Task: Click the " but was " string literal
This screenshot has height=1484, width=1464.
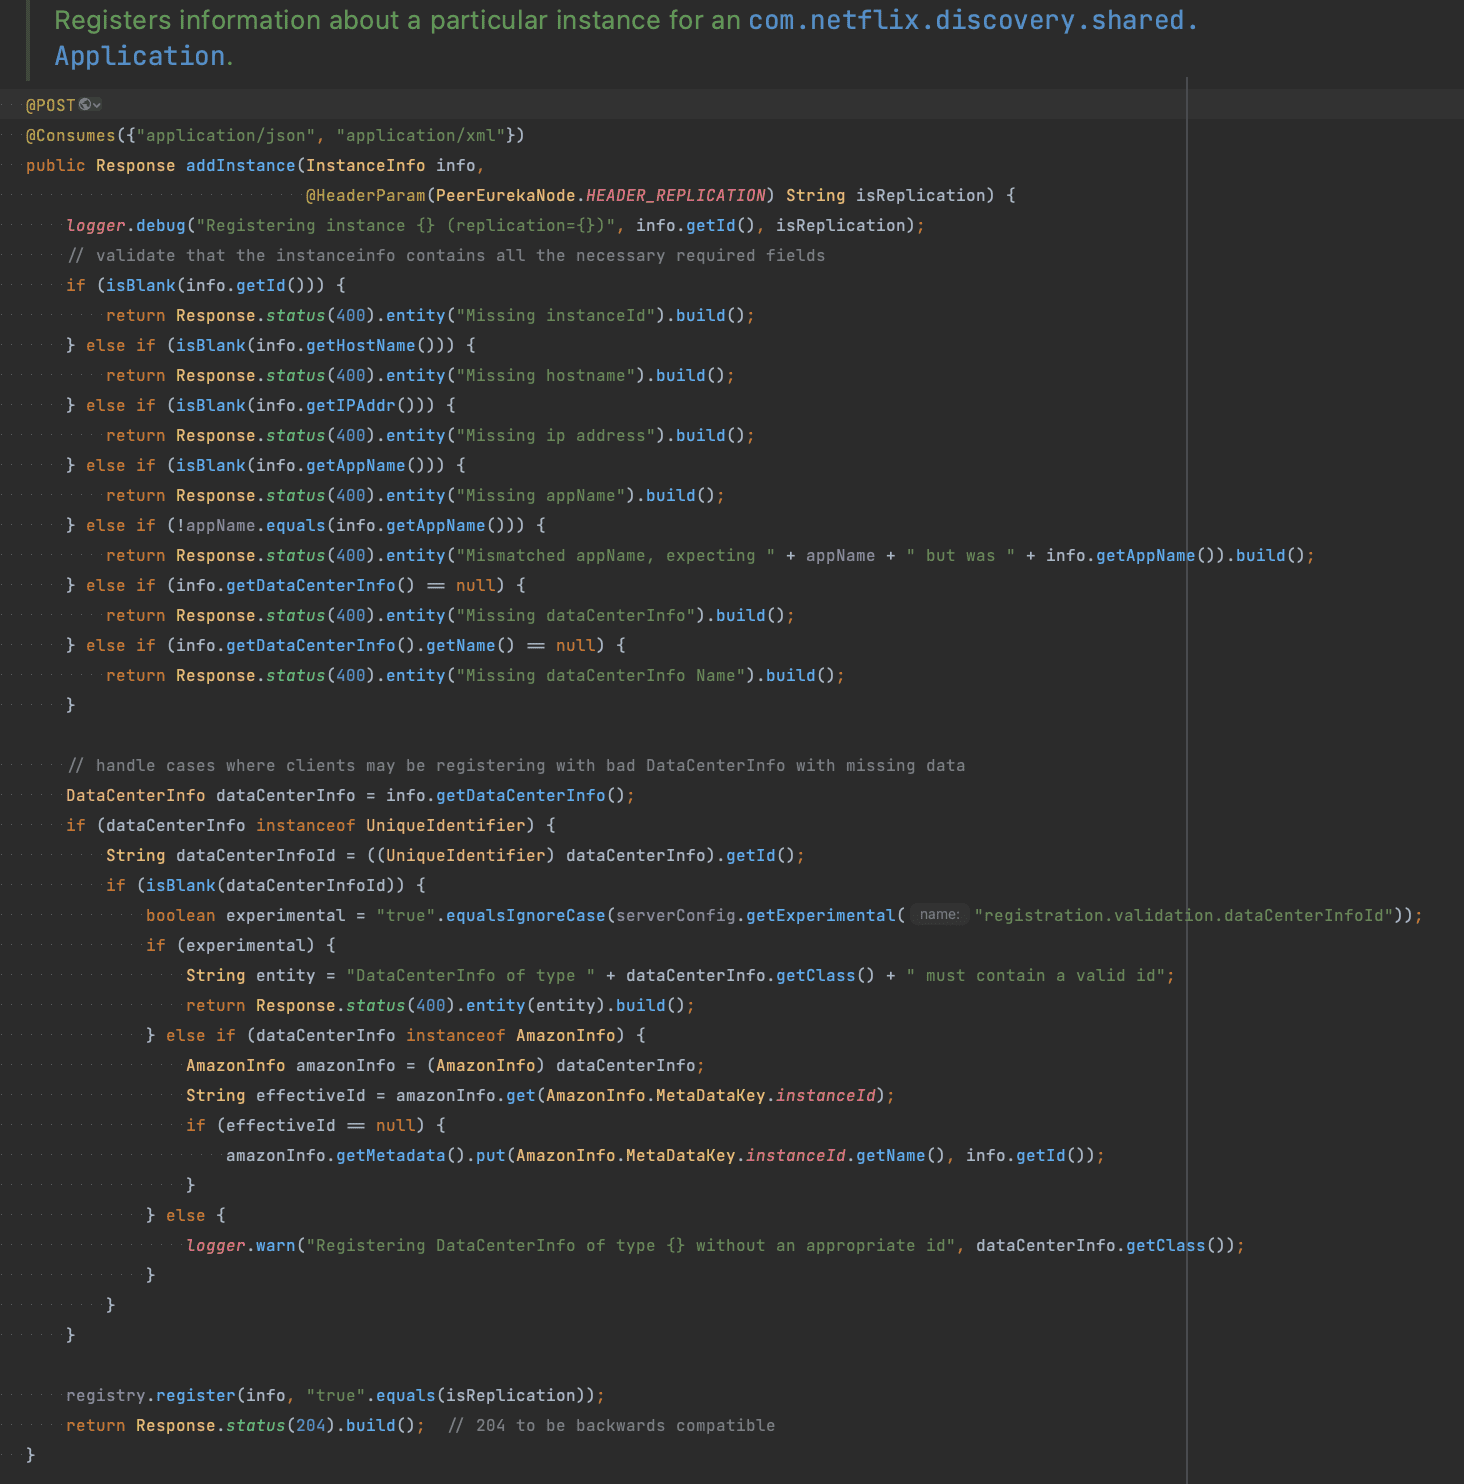Action: [961, 555]
